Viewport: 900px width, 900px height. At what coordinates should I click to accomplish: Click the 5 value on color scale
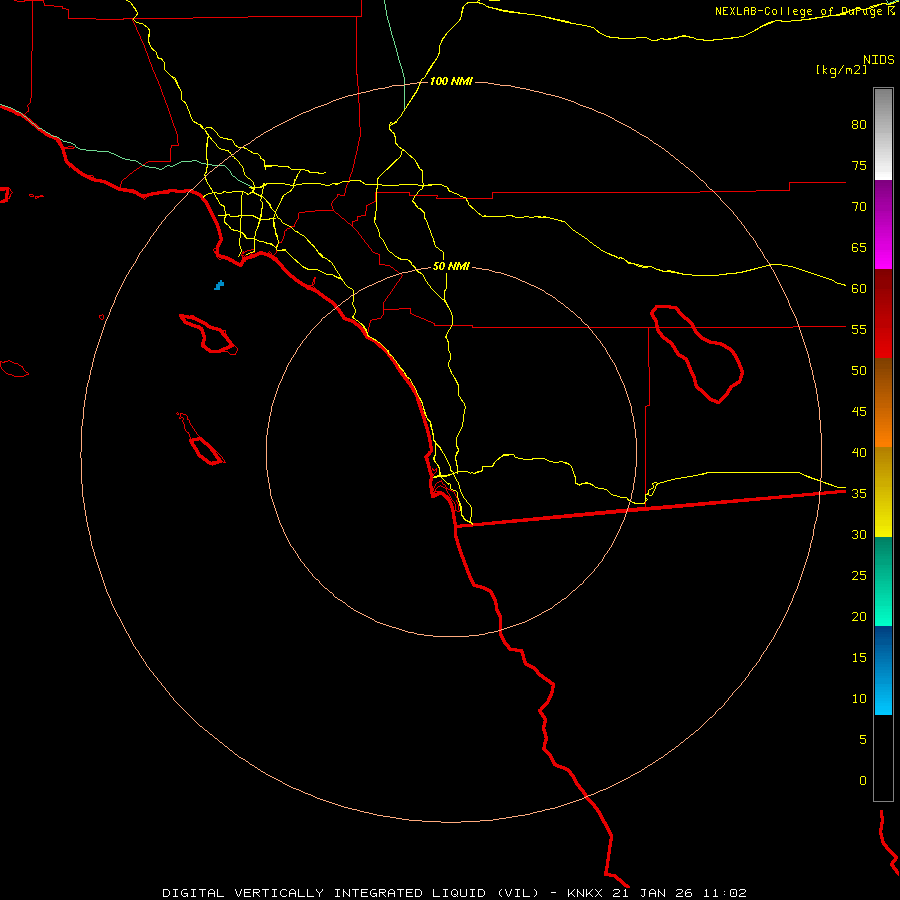tap(863, 740)
